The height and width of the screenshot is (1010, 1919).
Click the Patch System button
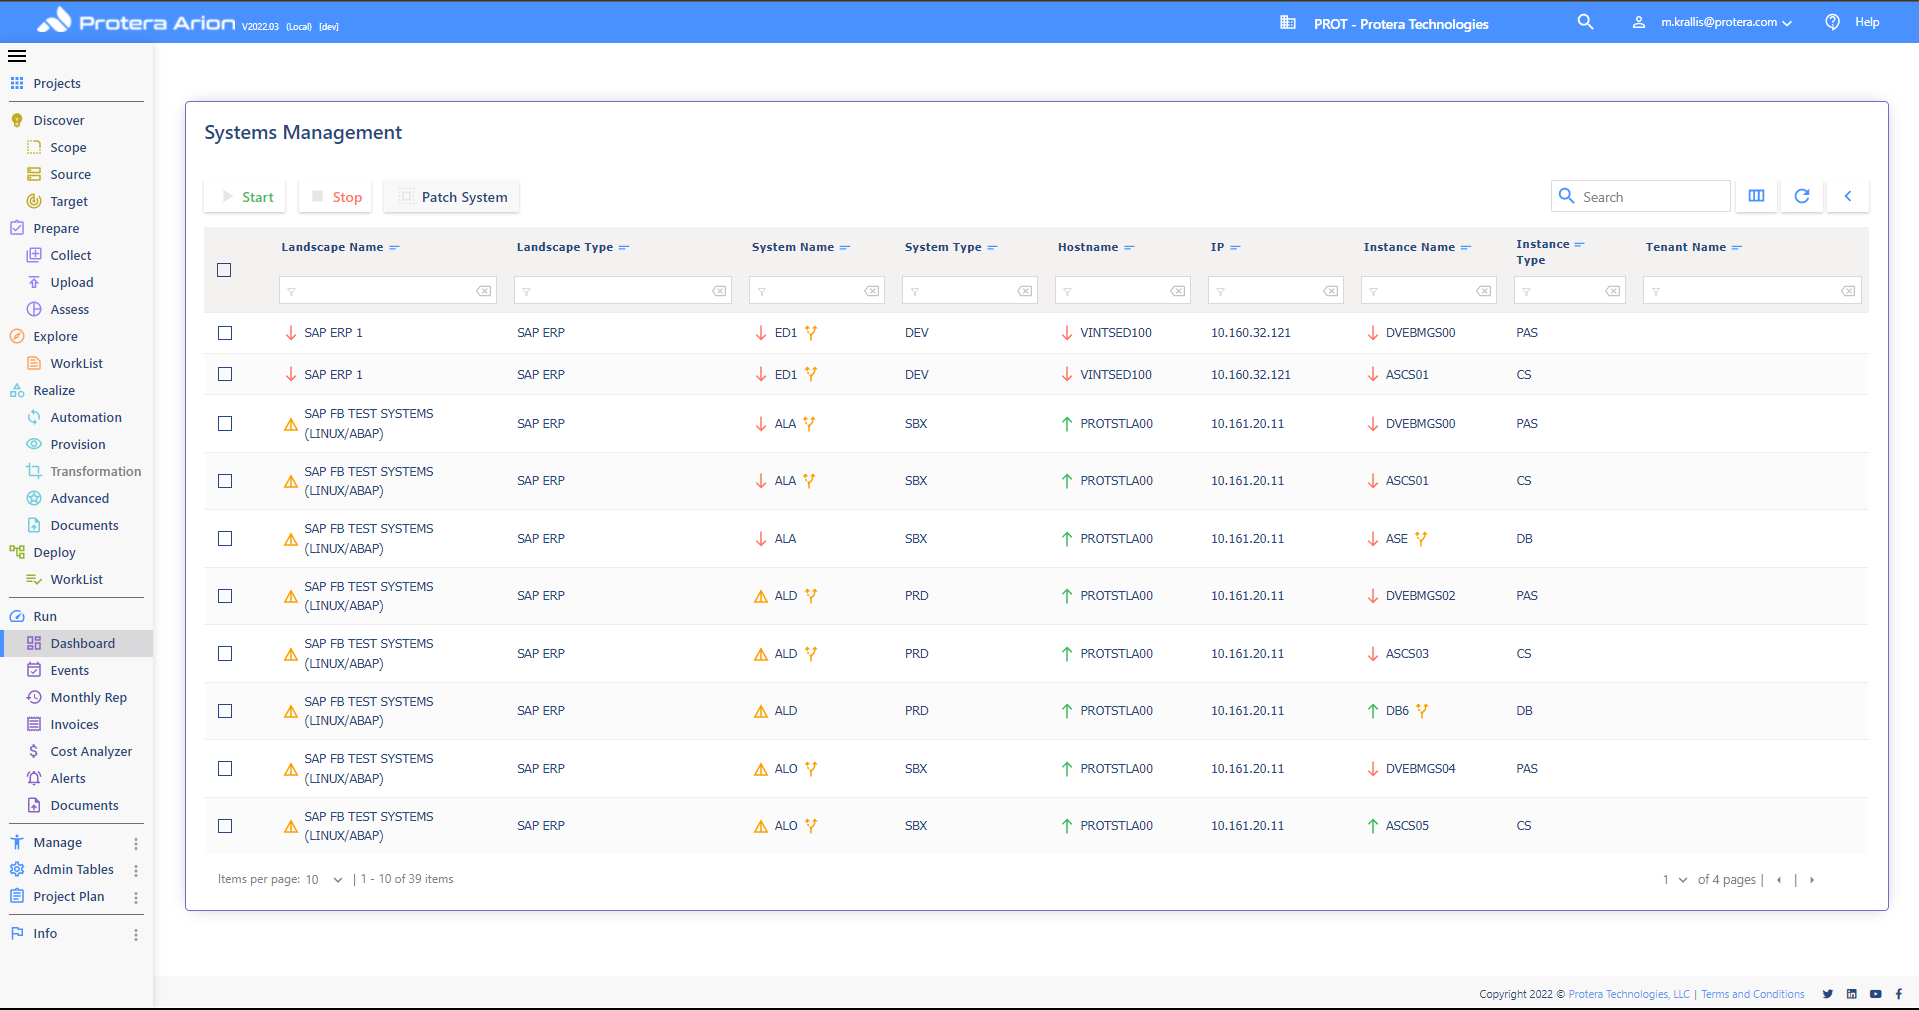point(452,197)
